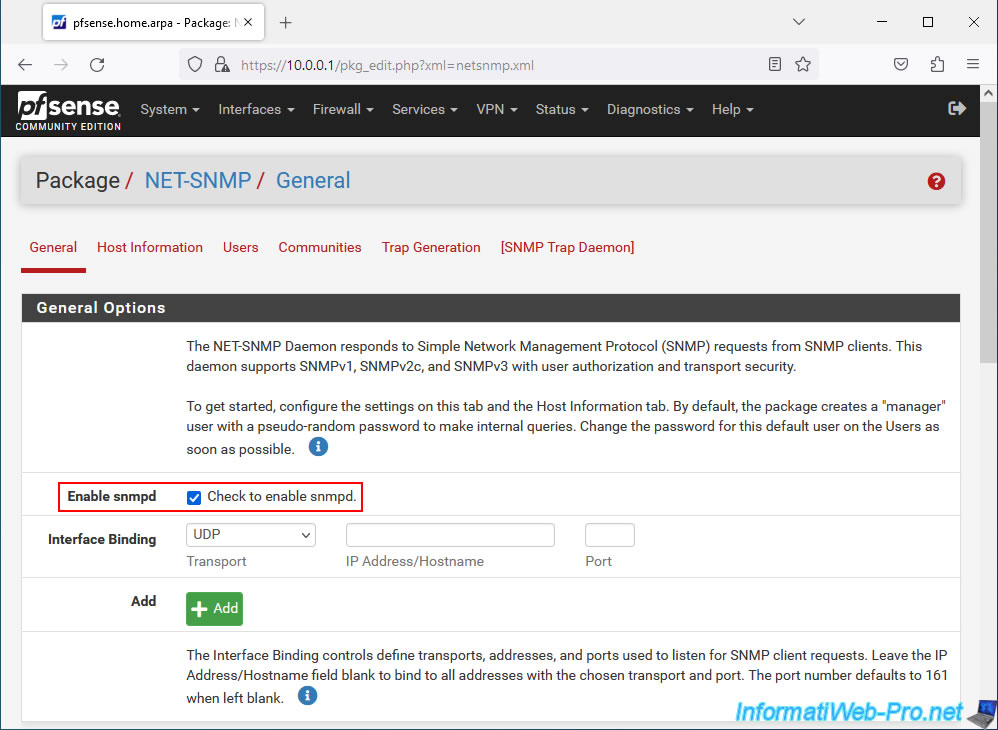List all tabs chevron
The image size is (998, 730).
pos(799,22)
